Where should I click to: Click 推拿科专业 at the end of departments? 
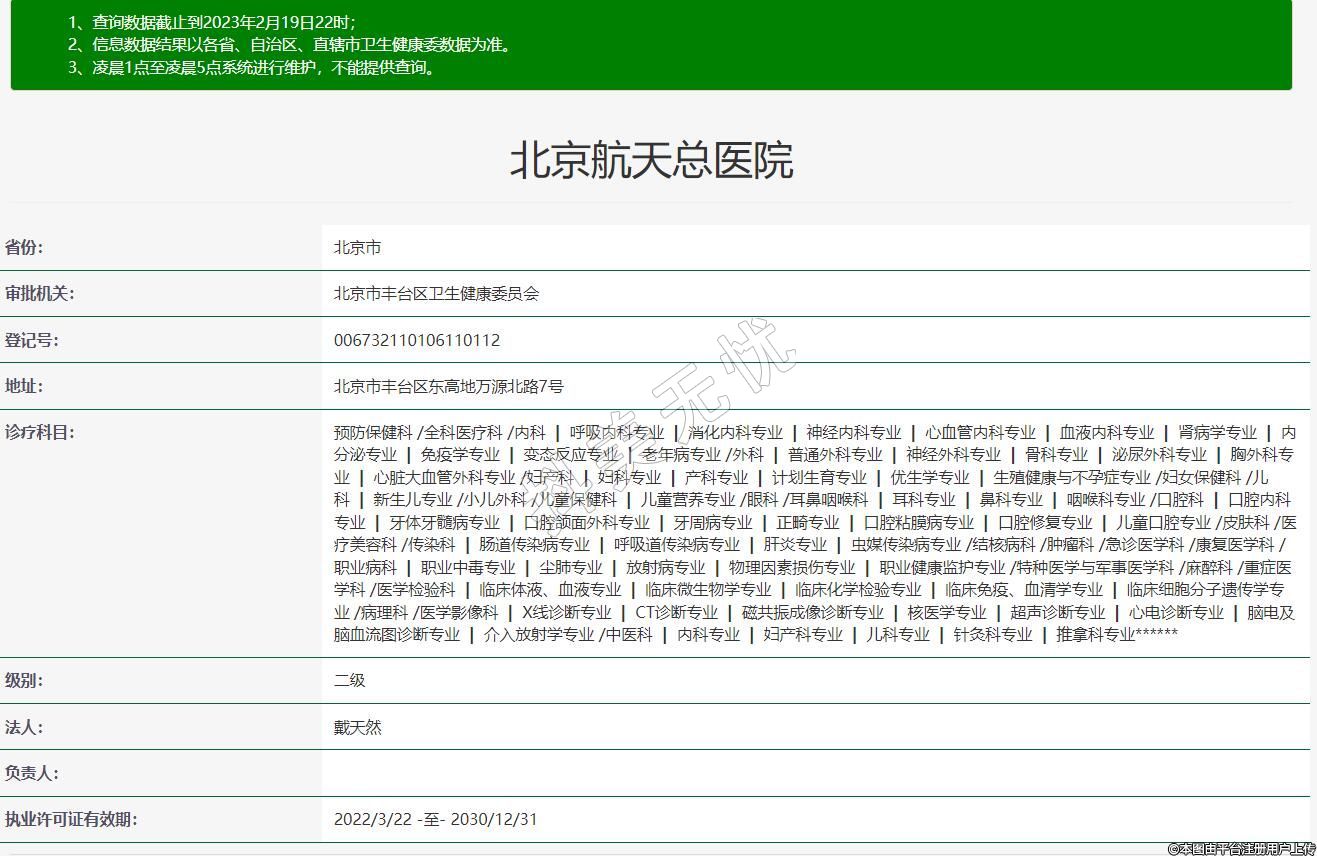click(x=1095, y=634)
